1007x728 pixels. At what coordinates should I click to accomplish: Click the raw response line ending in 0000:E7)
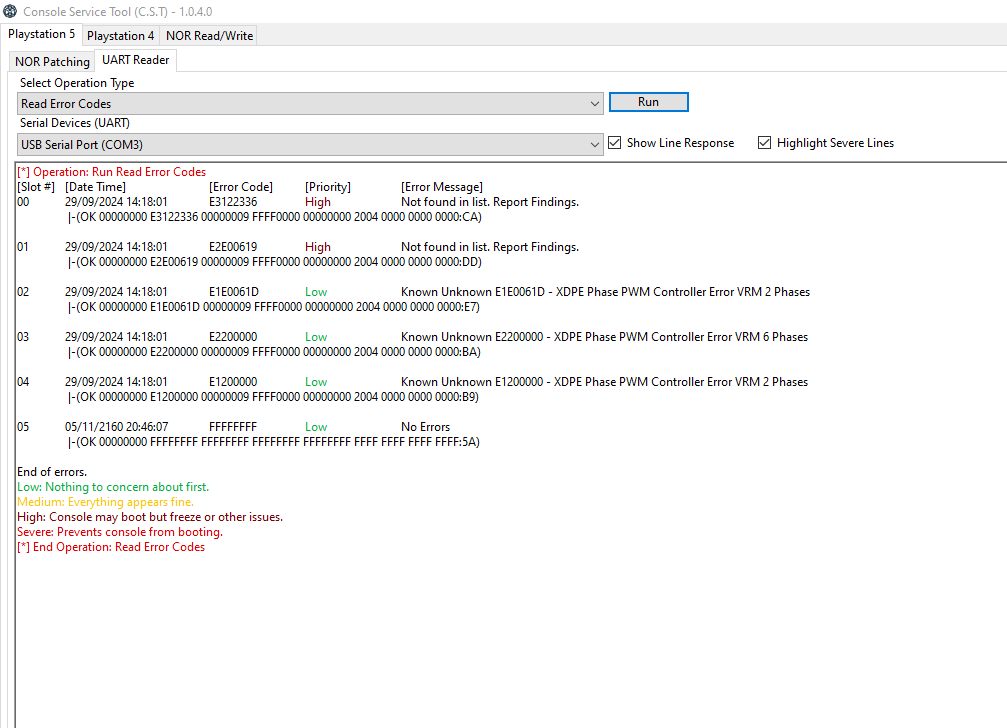(274, 307)
